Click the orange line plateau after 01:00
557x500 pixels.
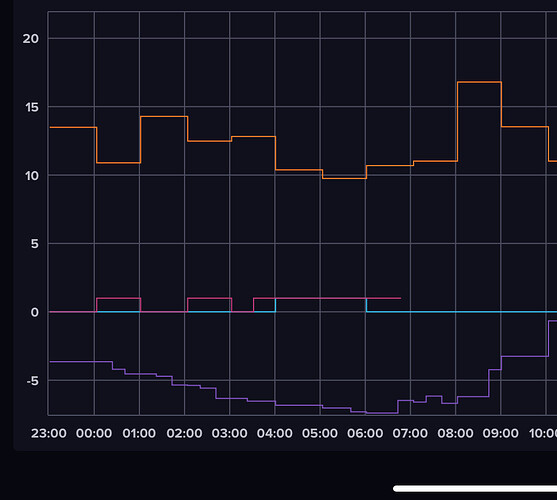pyautogui.click(x=164, y=116)
